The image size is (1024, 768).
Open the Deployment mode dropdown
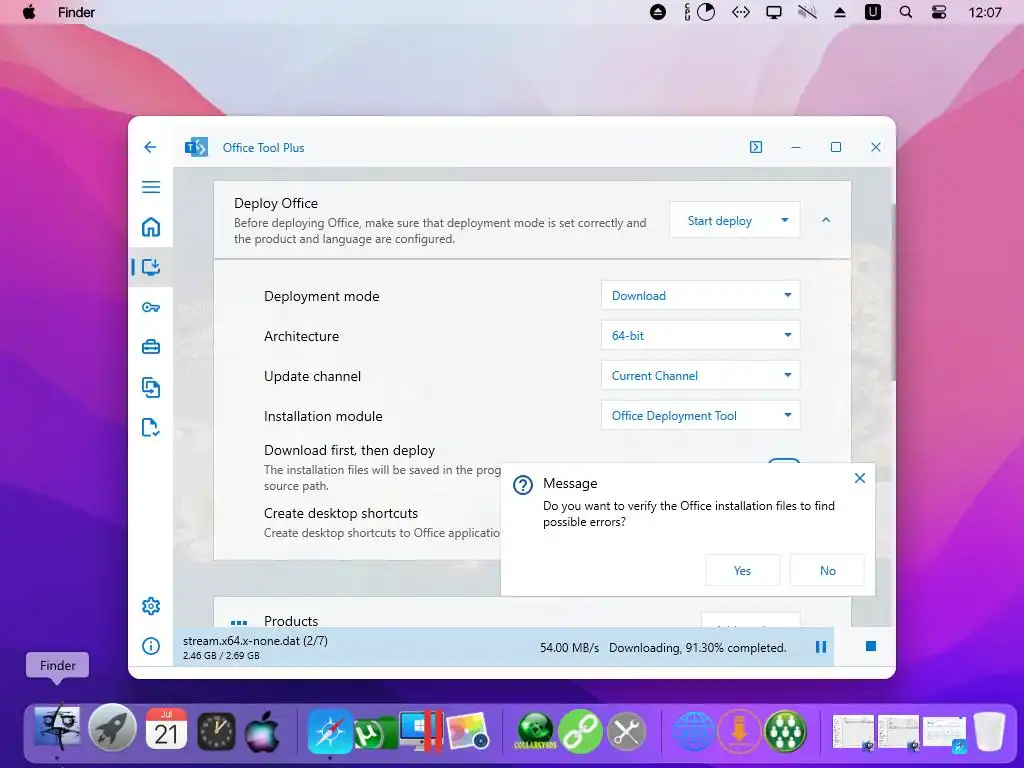coord(700,295)
